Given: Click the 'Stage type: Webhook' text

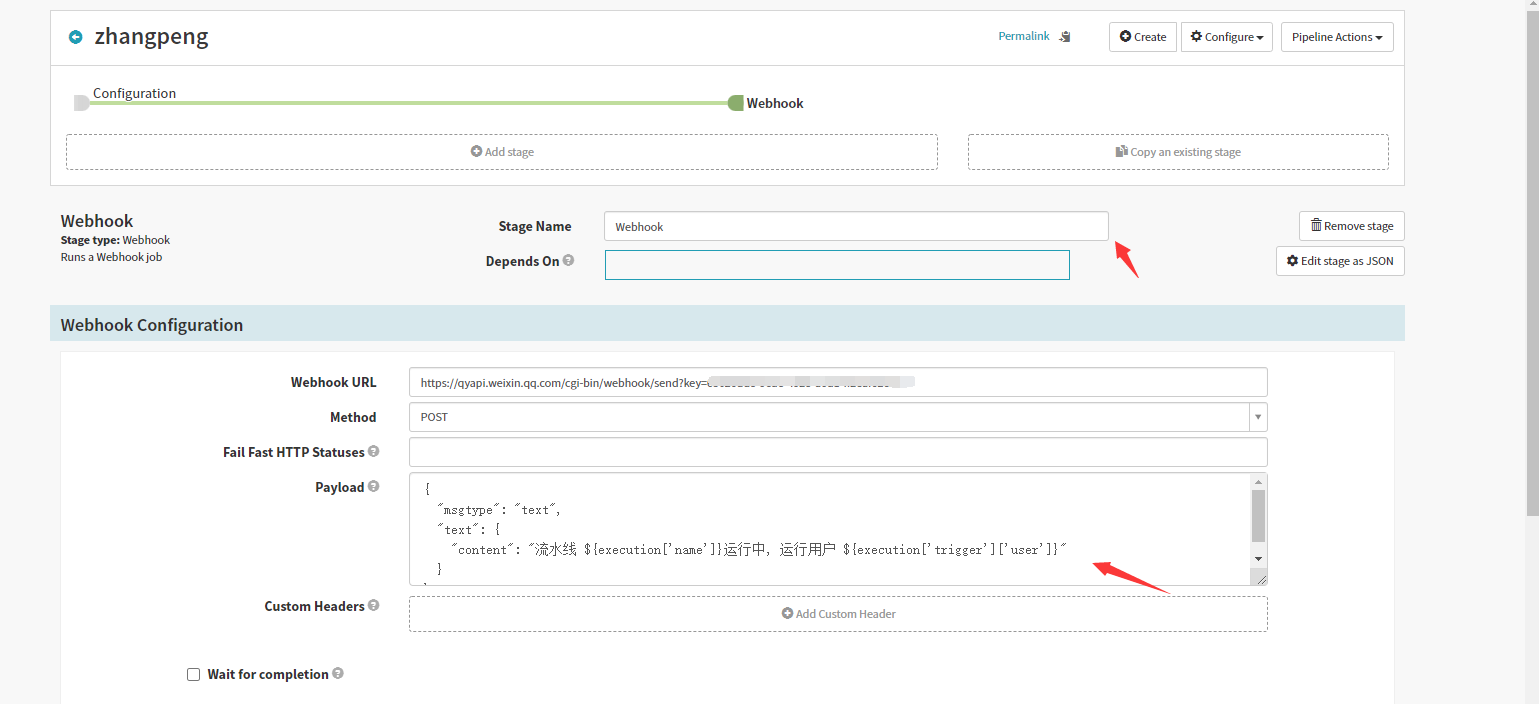Looking at the screenshot, I should point(115,240).
